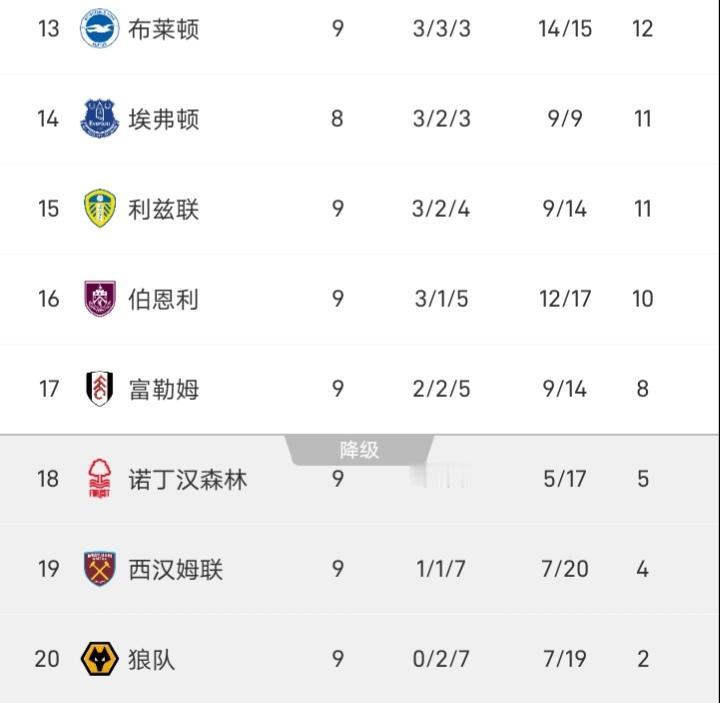Screen dimensions: 720x703
Task: Open team page for 埃弗顿
Action: tap(163, 119)
